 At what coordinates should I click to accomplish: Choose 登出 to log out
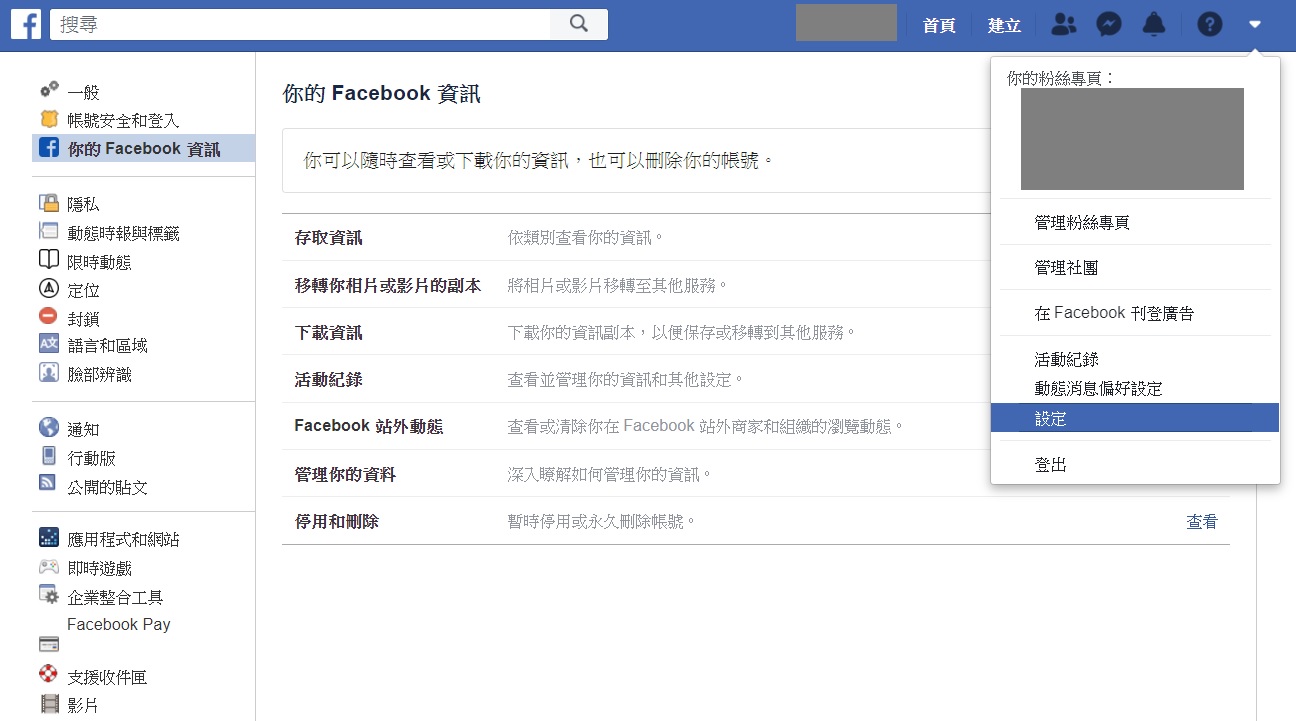click(x=1050, y=464)
